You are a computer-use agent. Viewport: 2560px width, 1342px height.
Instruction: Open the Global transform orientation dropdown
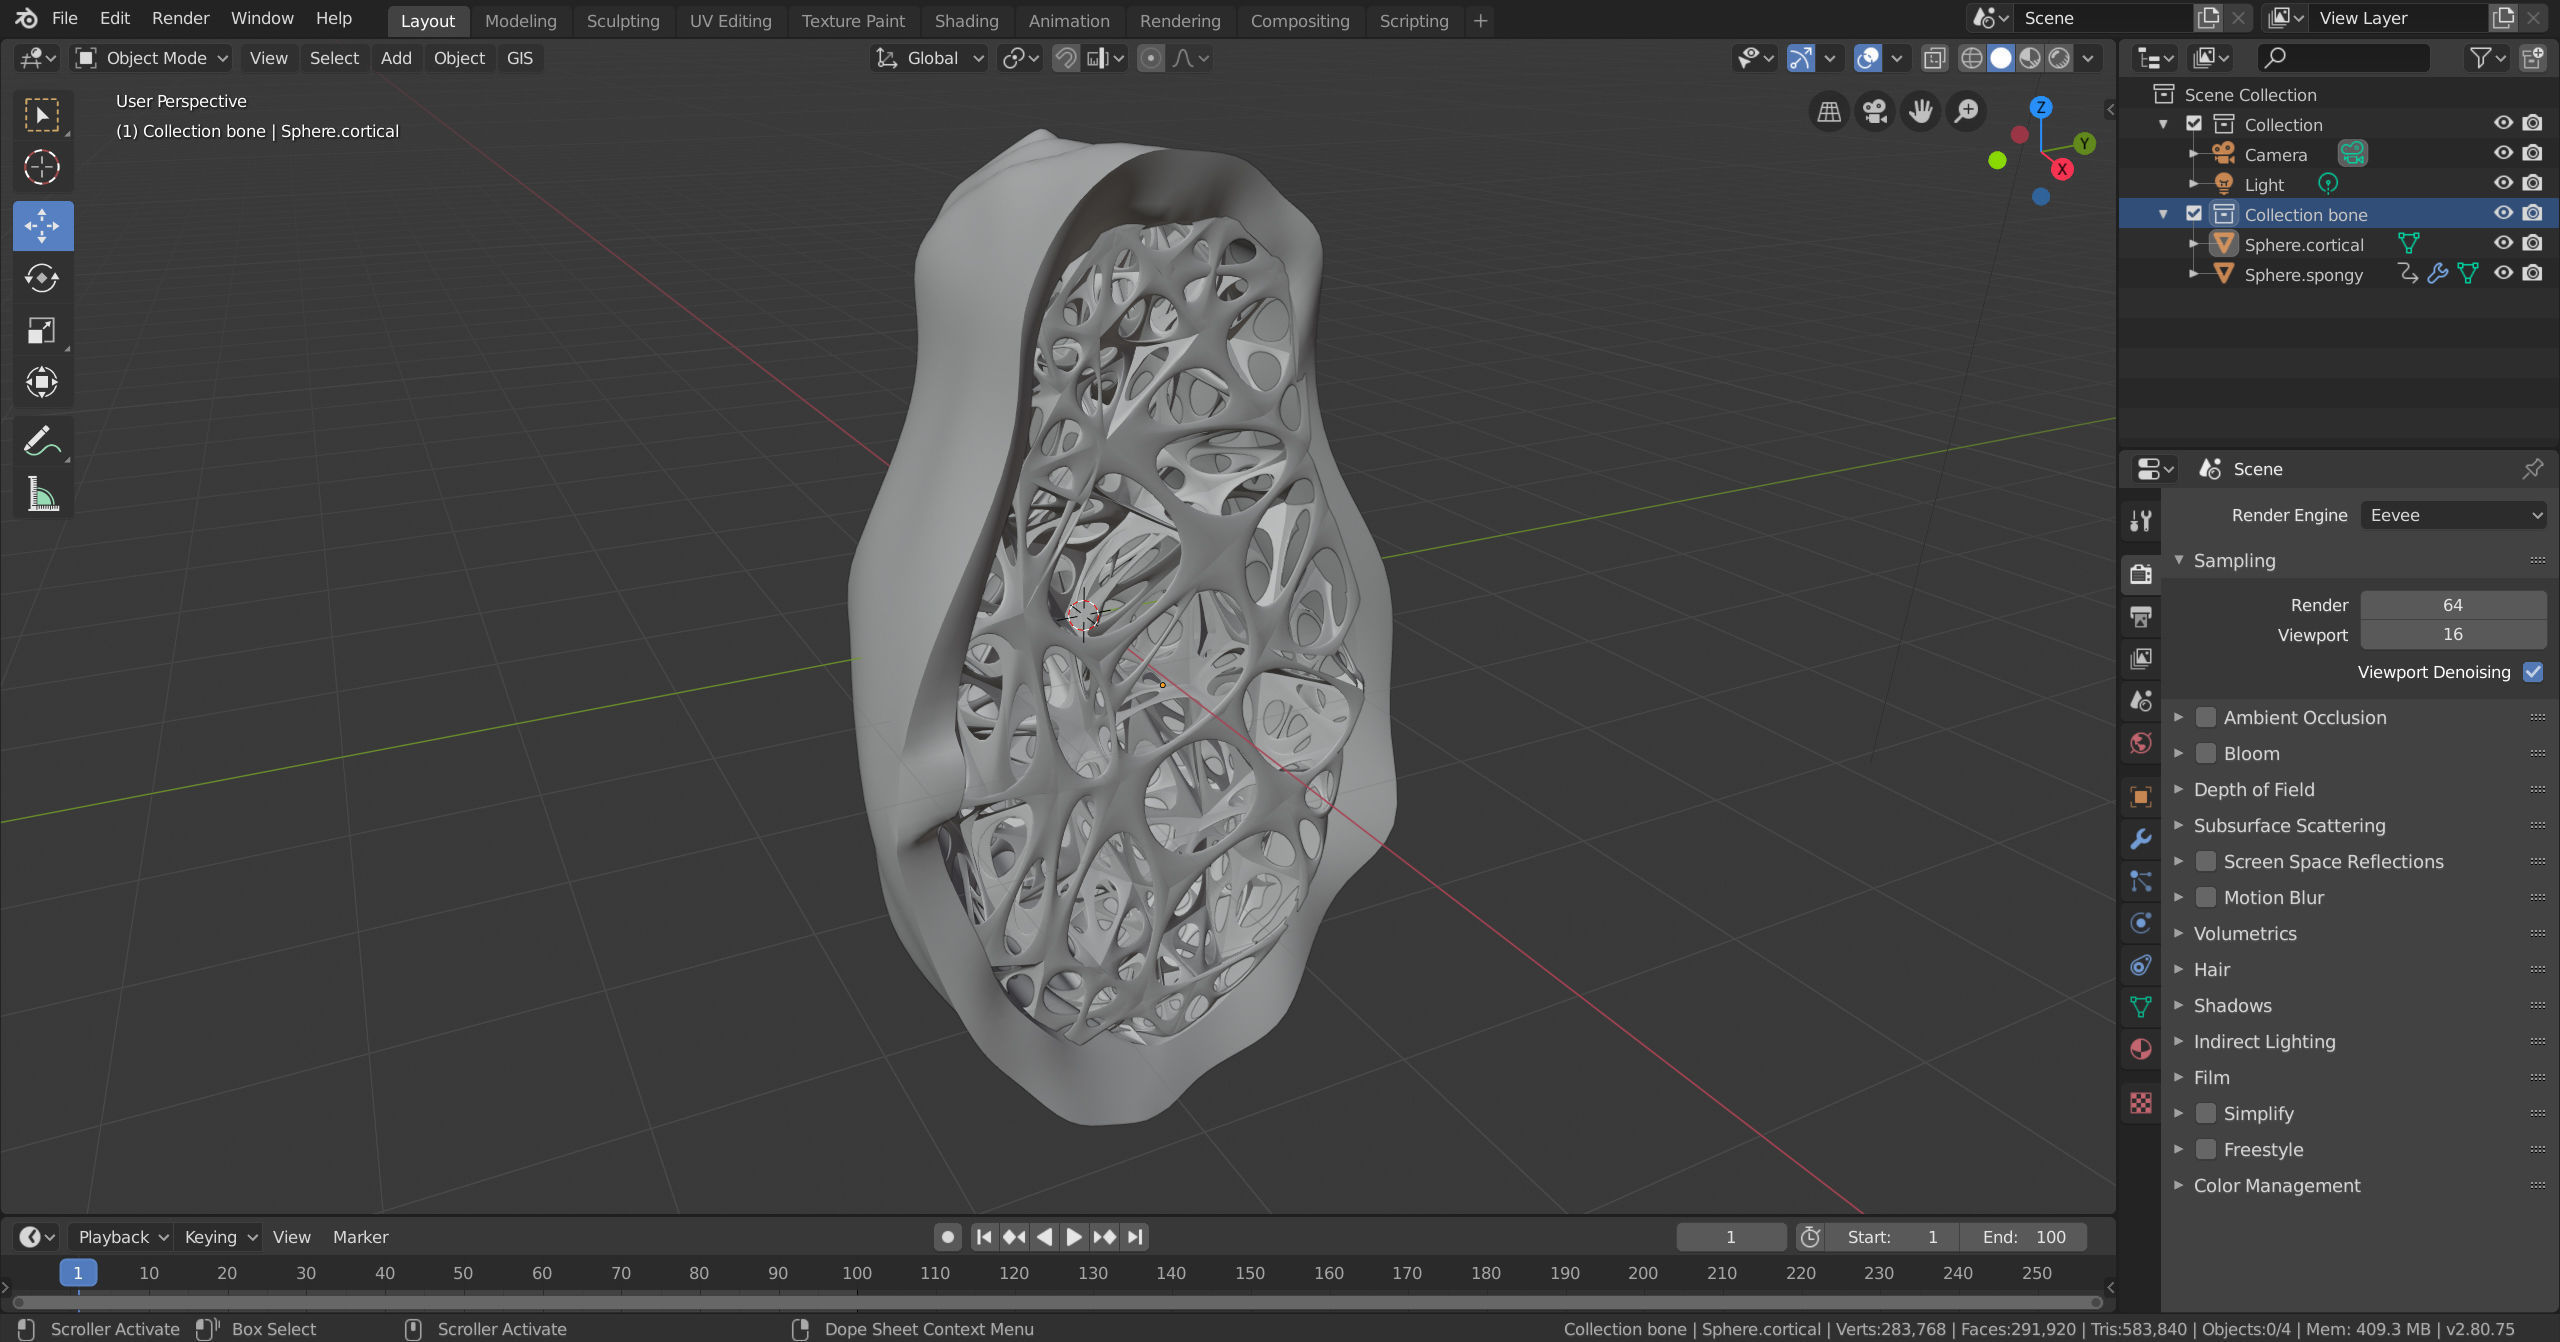[x=930, y=58]
